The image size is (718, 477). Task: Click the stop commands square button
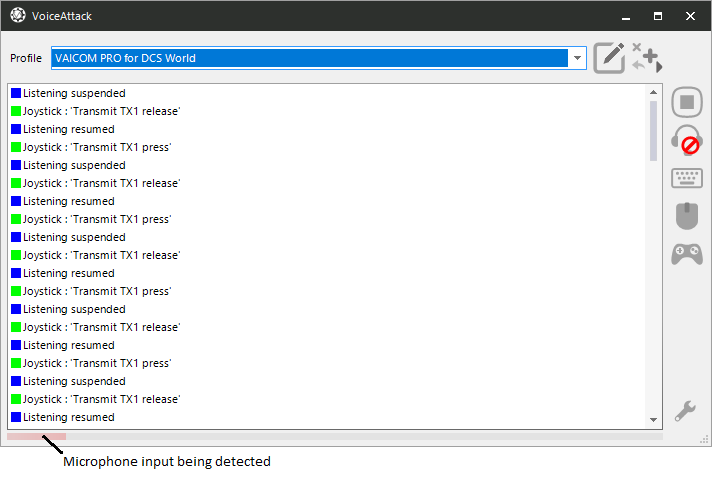pyautogui.click(x=687, y=102)
